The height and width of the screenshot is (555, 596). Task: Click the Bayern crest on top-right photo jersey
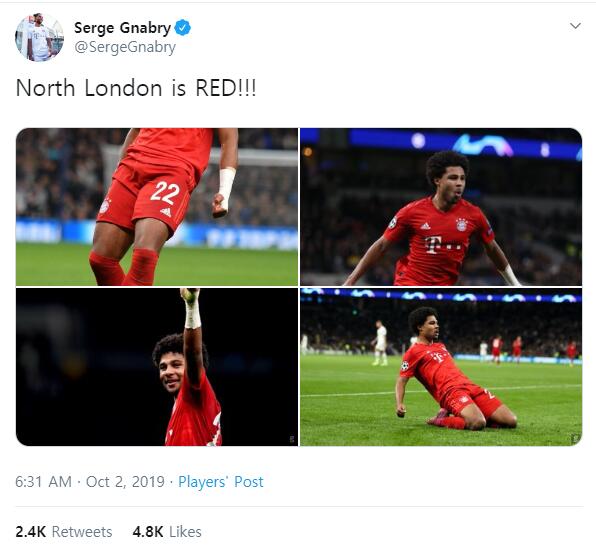pyautogui.click(x=461, y=225)
